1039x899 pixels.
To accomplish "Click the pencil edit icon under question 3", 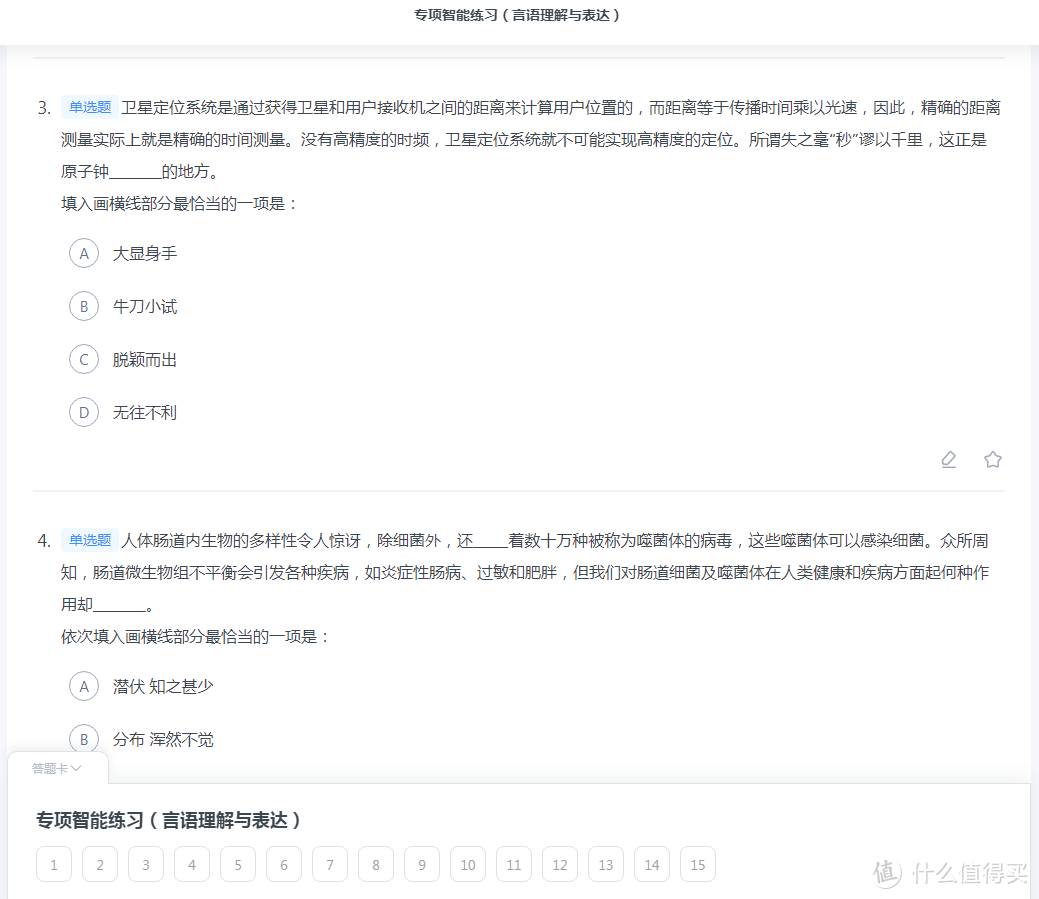I will (948, 459).
